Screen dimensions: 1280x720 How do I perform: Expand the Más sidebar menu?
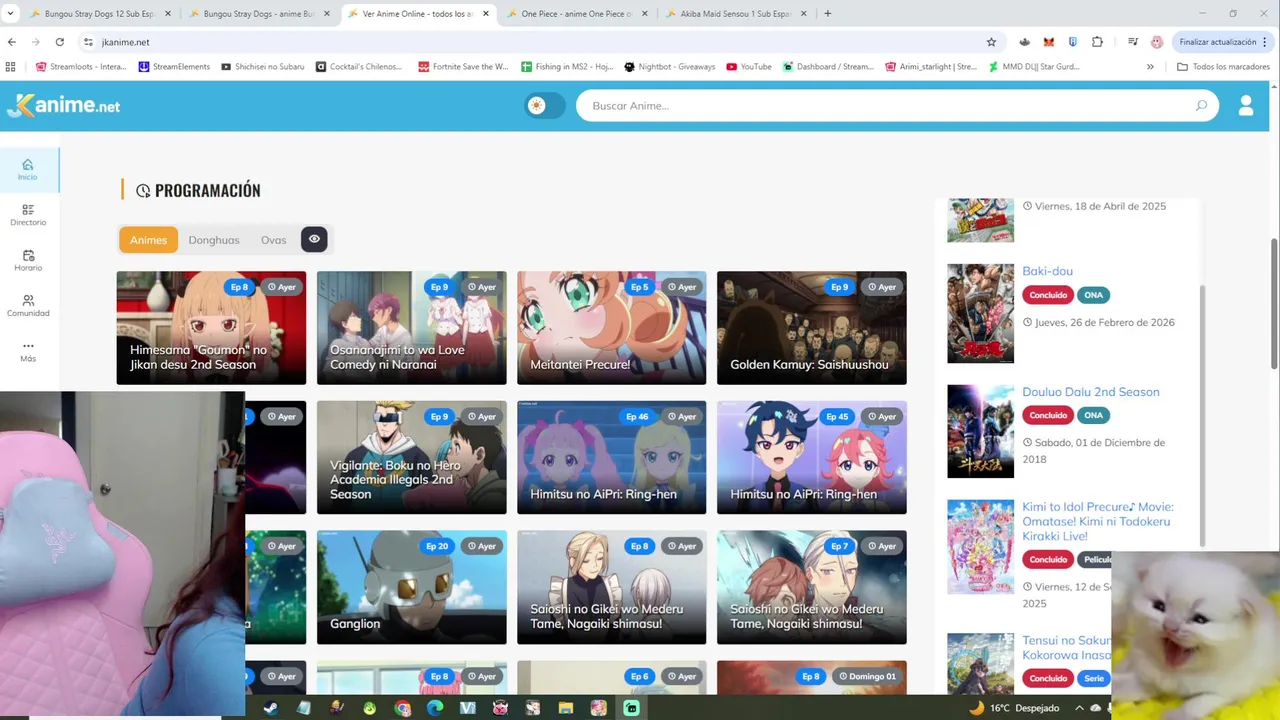click(x=28, y=351)
